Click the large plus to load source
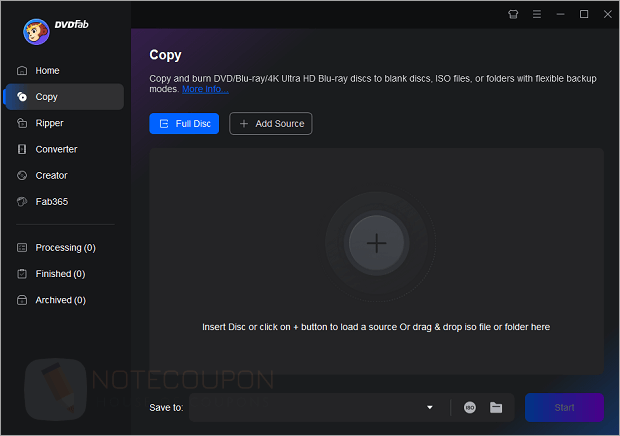The image size is (620, 436). [x=376, y=243]
